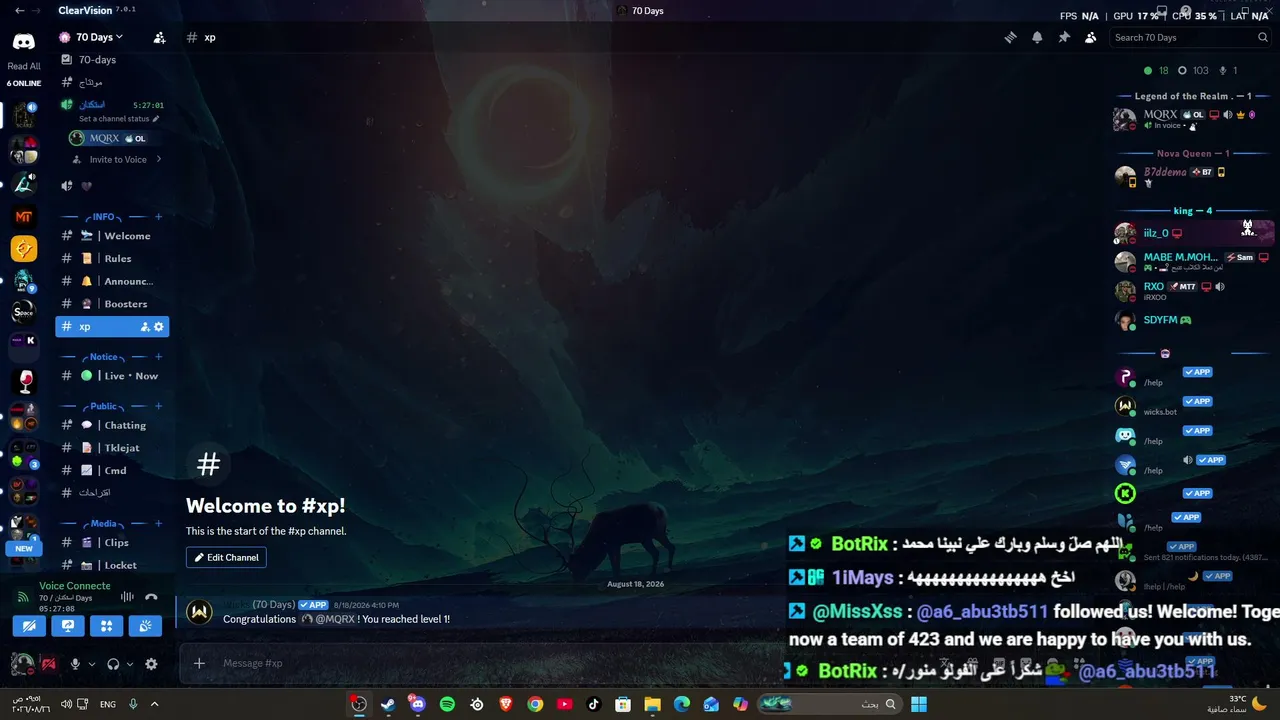Open the Tklejat channel
This screenshot has width=1280, height=720.
click(112, 448)
